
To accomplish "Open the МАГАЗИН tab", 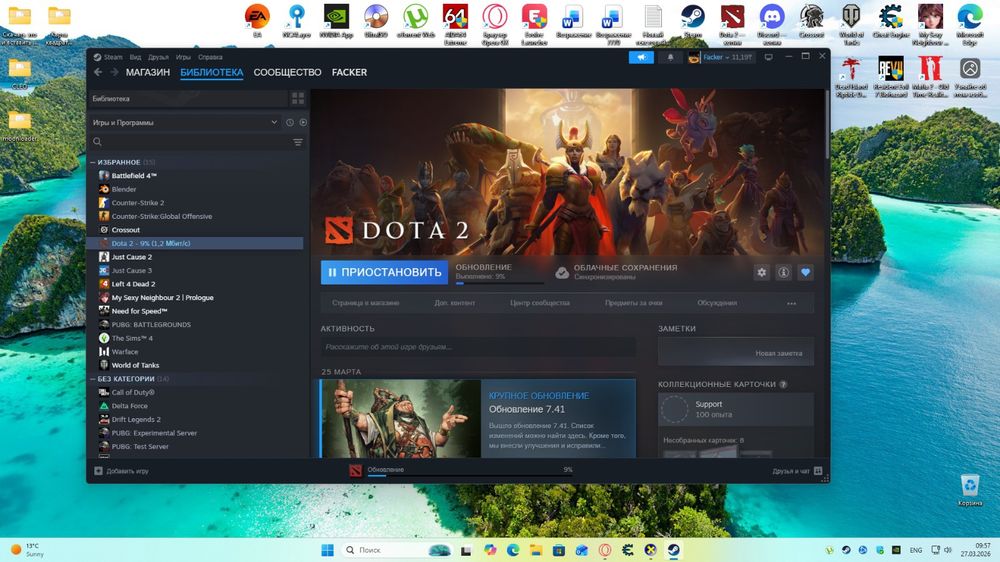I will [148, 73].
